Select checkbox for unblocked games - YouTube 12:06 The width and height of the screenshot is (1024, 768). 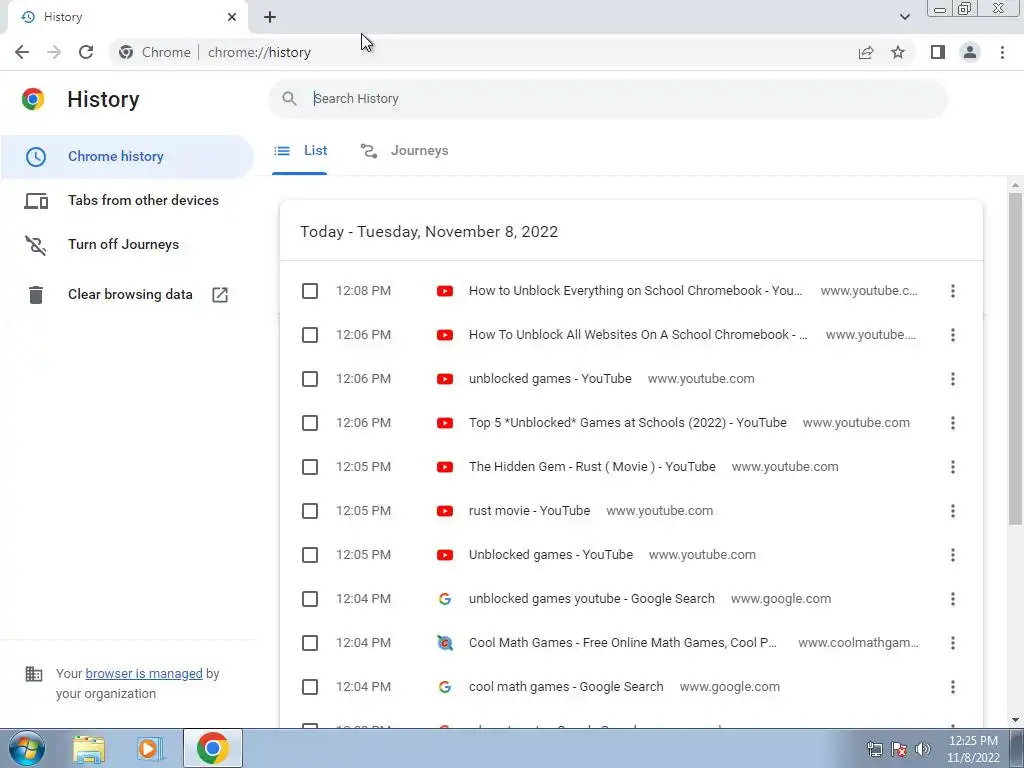tap(310, 379)
